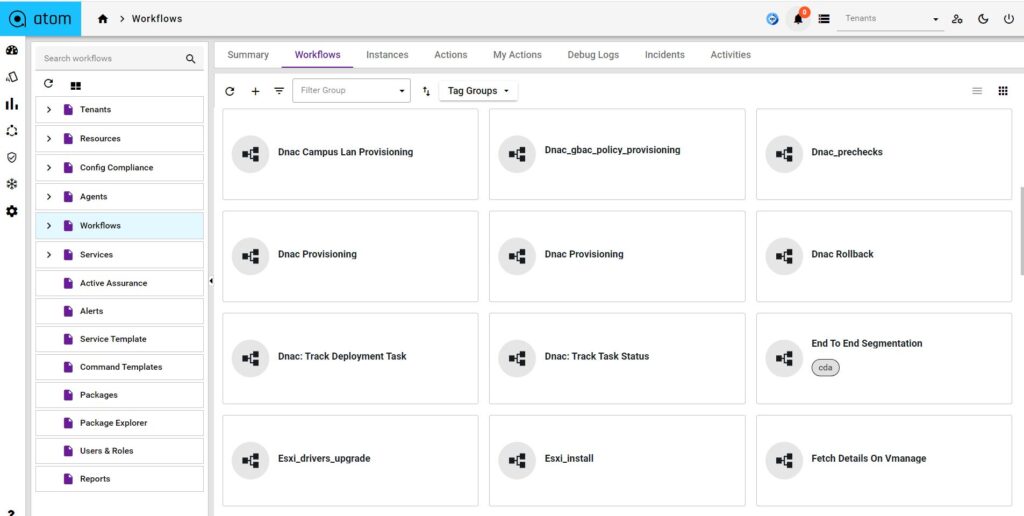Open Dnac_gbac_policy_provisioning workflow

point(617,154)
